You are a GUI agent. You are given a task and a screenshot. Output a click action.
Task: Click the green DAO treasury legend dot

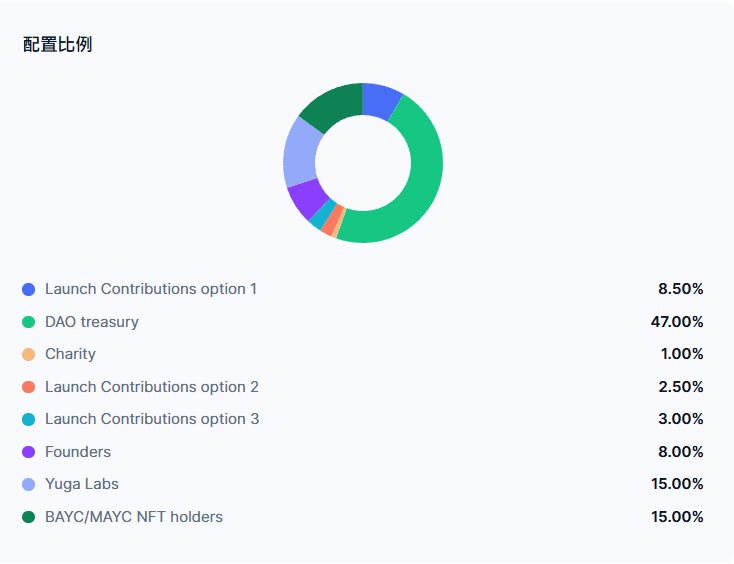pyautogui.click(x=28, y=322)
